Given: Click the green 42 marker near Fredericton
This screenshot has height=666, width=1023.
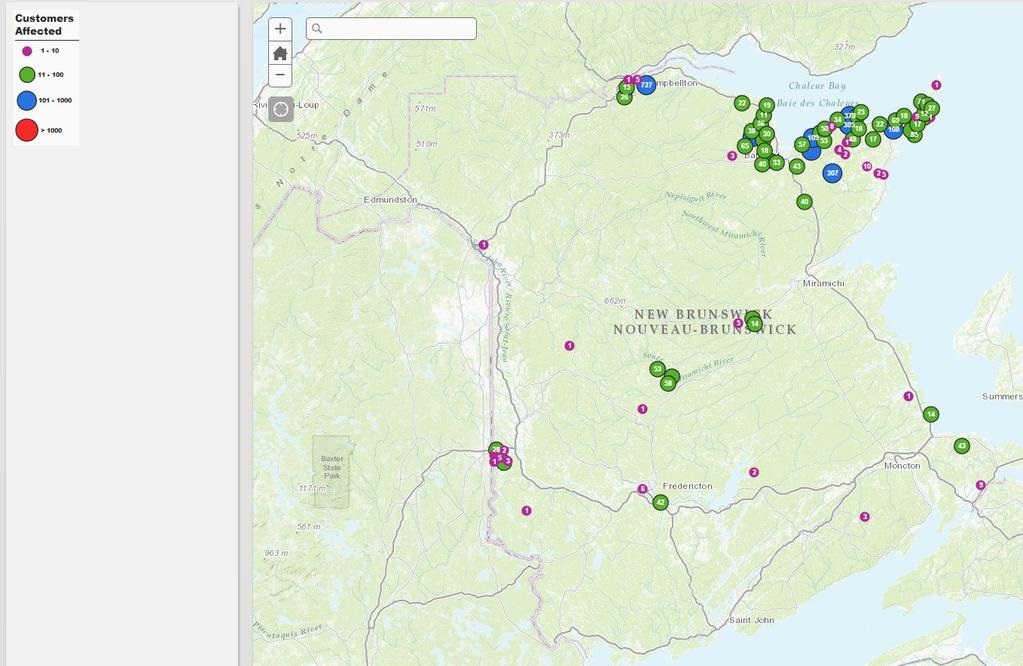Looking at the screenshot, I should [660, 502].
